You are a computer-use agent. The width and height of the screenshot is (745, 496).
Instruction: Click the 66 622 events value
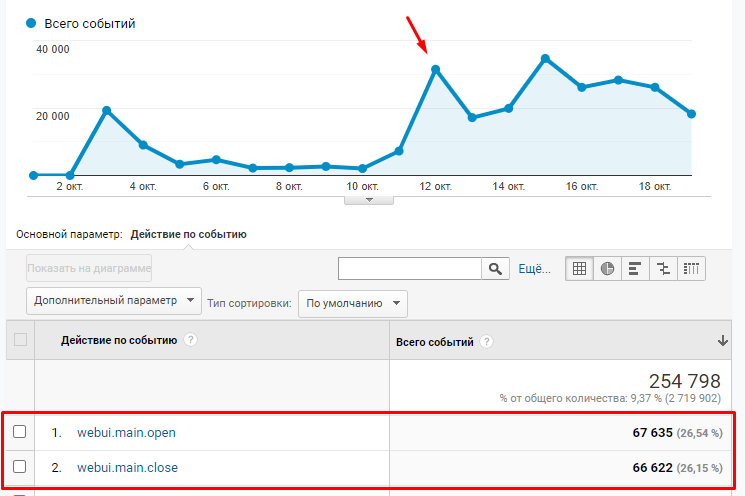(x=652, y=468)
